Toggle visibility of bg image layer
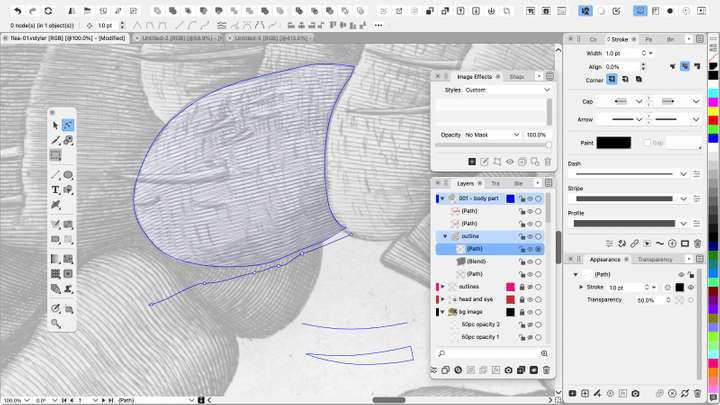 point(530,312)
